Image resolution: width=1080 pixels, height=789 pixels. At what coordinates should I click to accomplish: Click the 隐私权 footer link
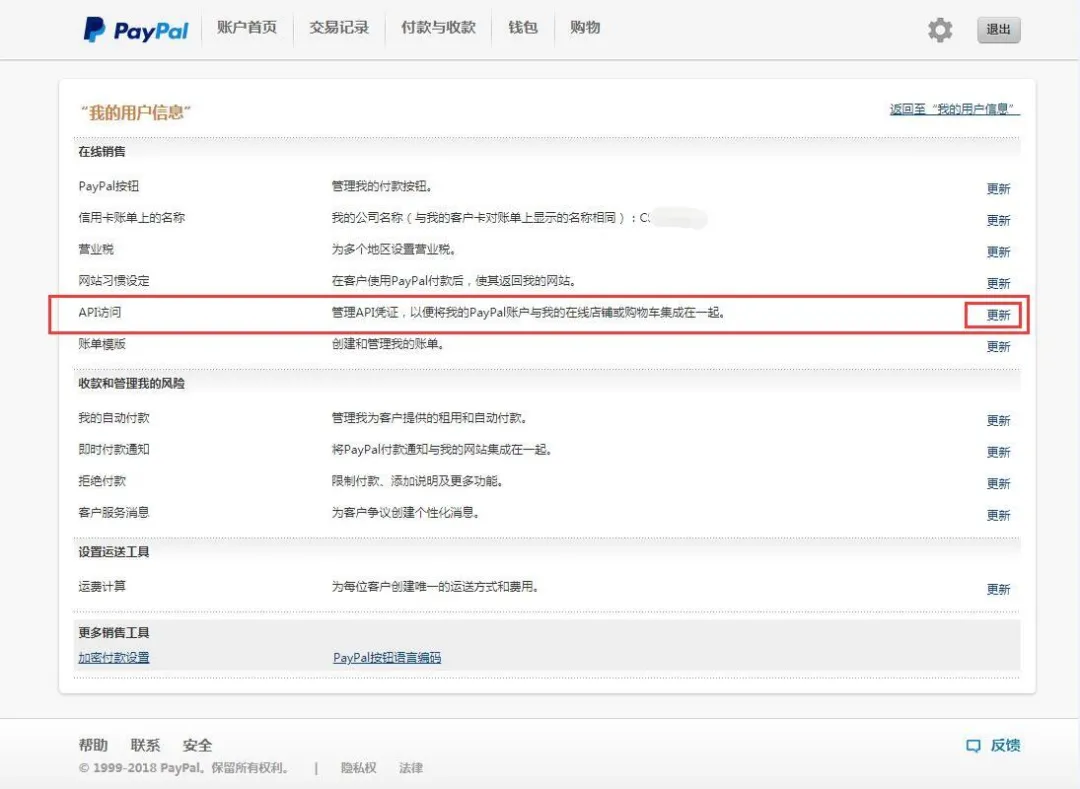357,768
